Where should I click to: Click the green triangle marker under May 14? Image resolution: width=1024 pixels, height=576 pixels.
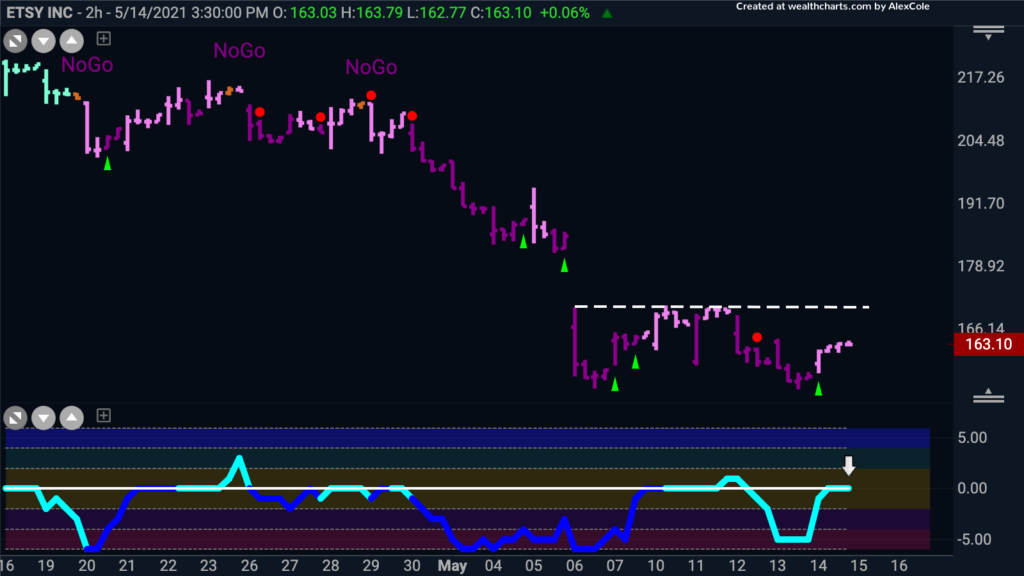[819, 389]
